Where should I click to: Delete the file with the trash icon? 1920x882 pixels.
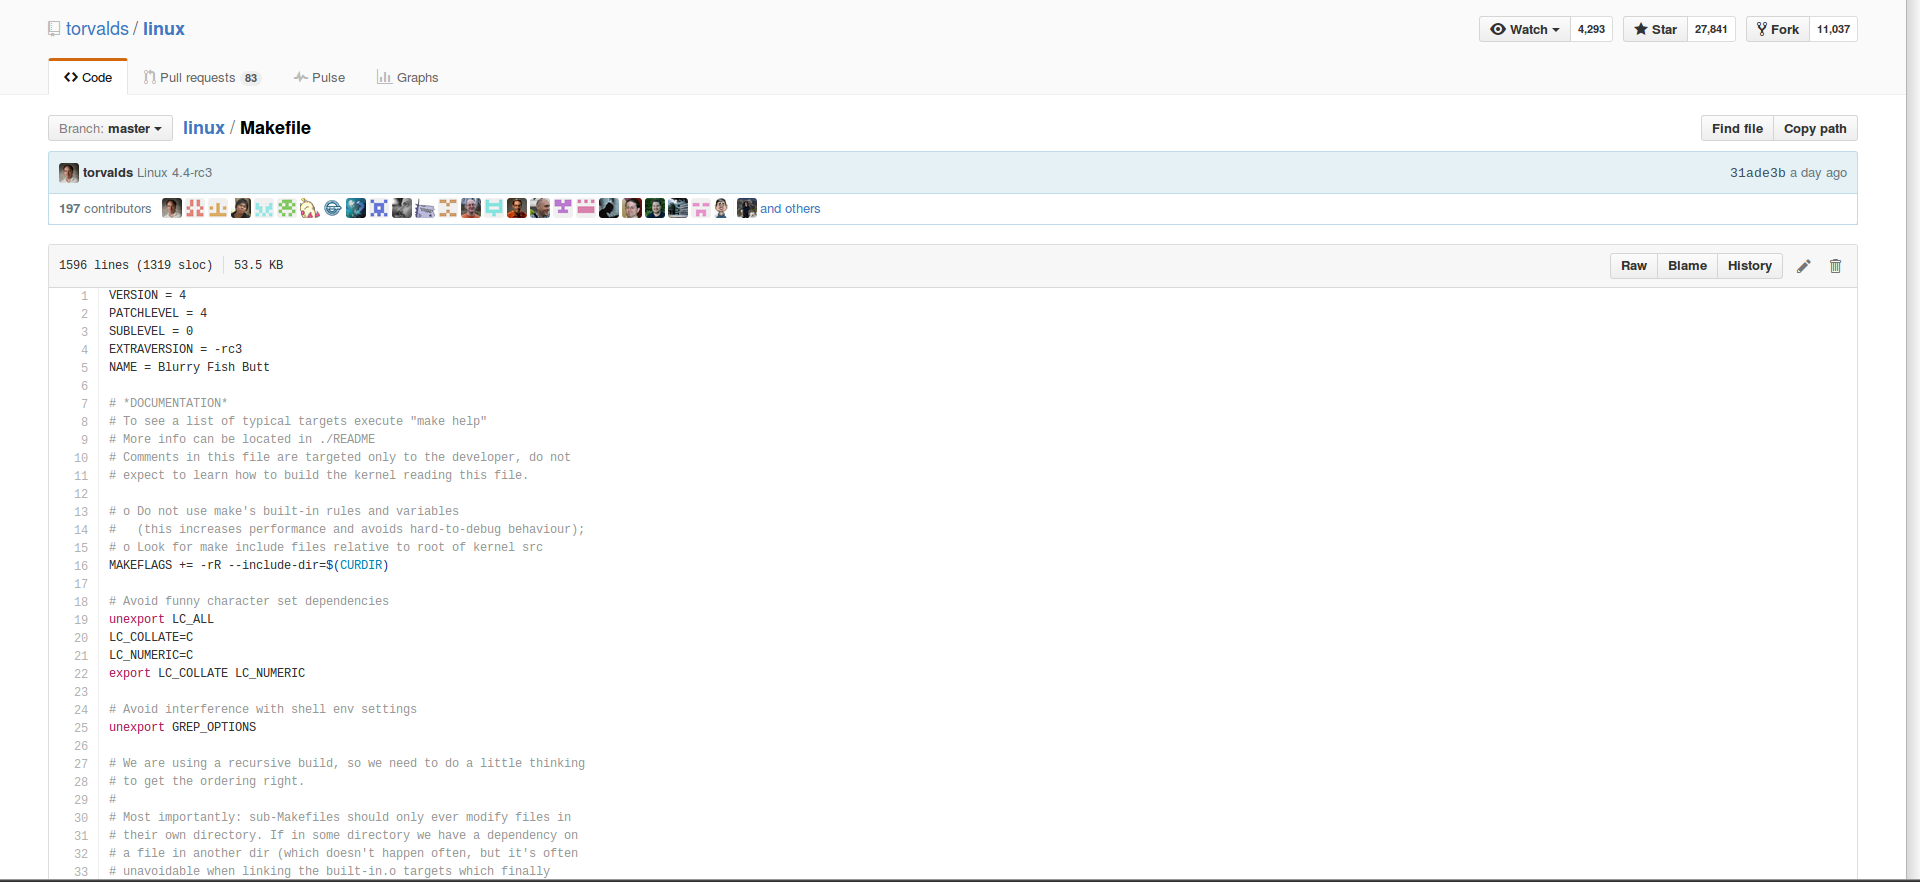click(1836, 266)
